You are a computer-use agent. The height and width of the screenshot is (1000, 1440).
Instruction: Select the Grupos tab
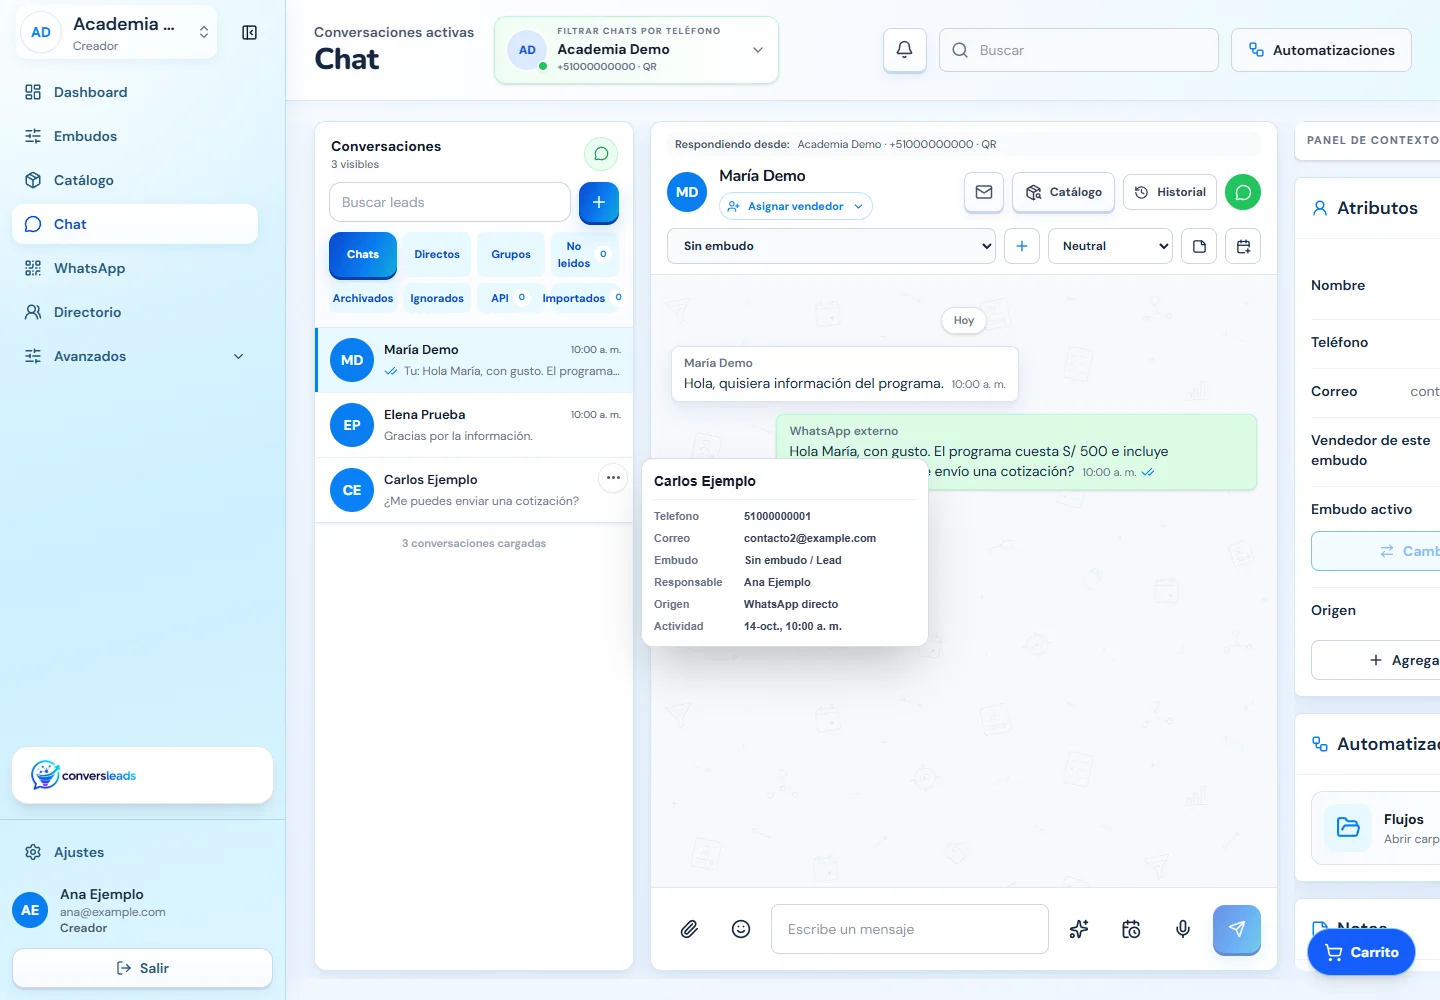tap(511, 254)
